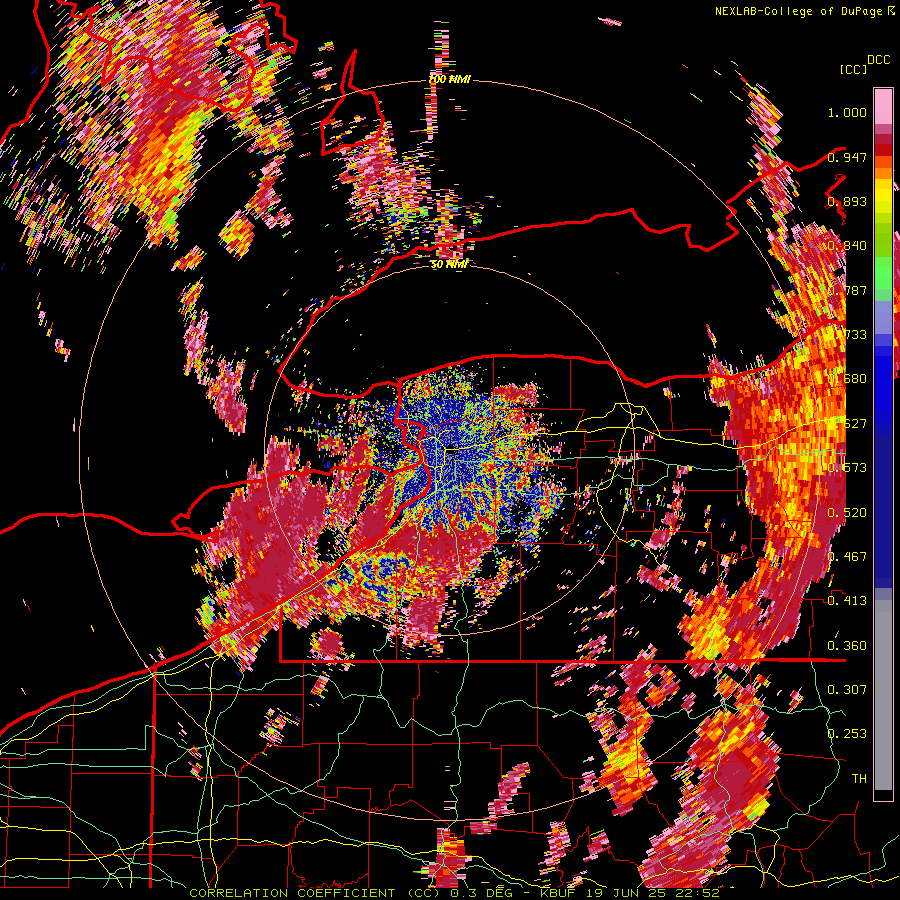Screen dimensions: 900x900
Task: Select the 0.947 scale value
Action: [847, 157]
